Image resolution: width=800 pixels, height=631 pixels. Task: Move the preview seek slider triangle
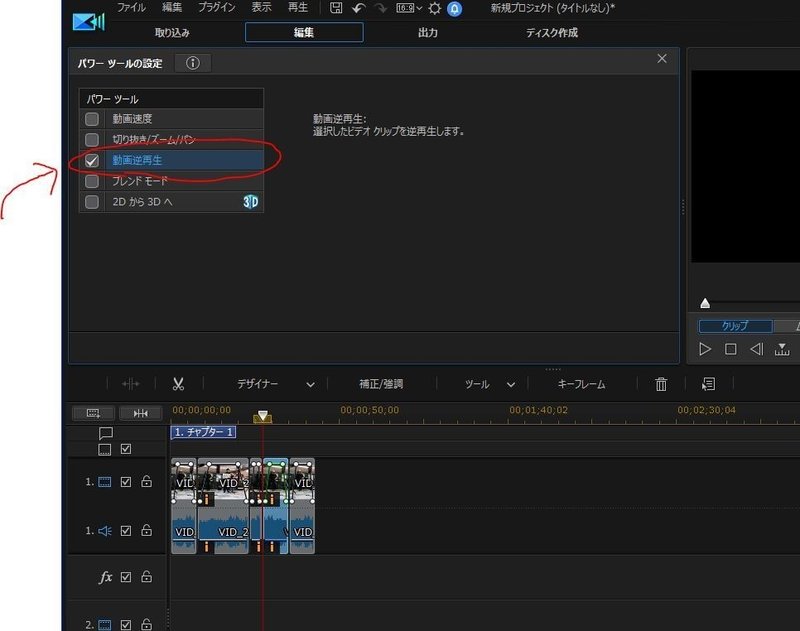(705, 302)
